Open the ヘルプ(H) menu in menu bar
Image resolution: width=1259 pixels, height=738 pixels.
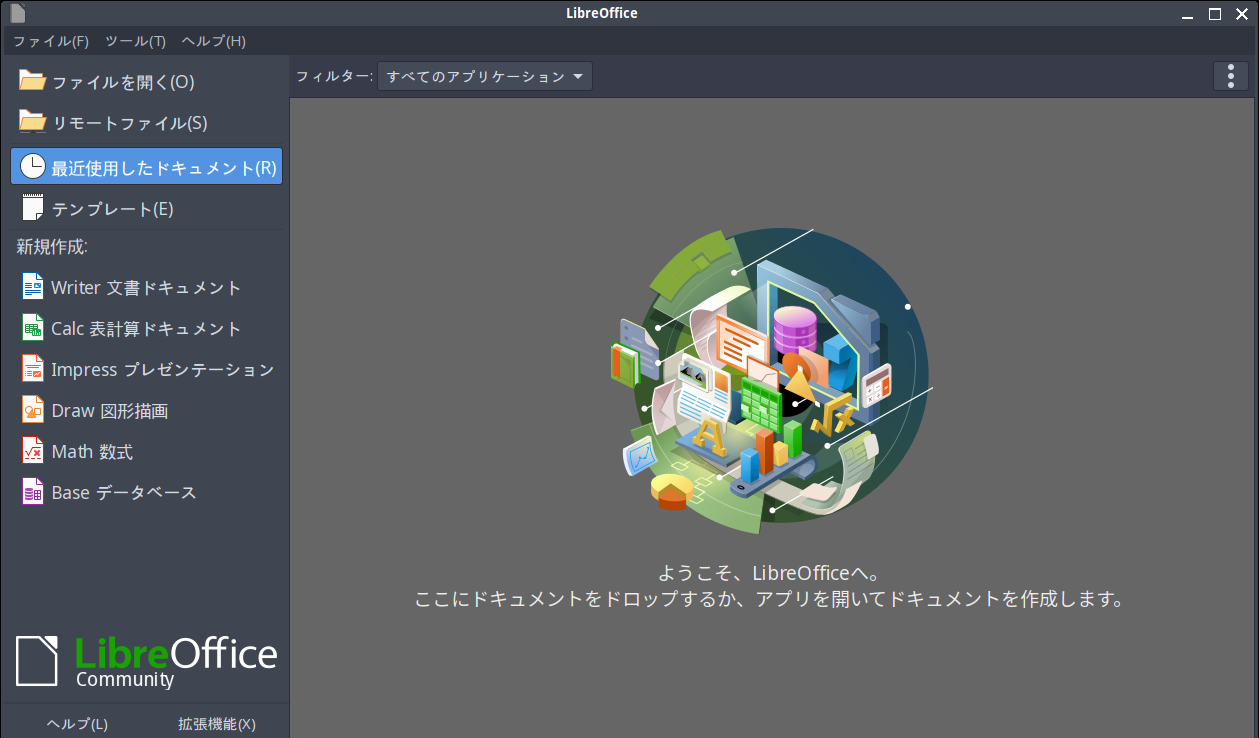click(x=213, y=41)
